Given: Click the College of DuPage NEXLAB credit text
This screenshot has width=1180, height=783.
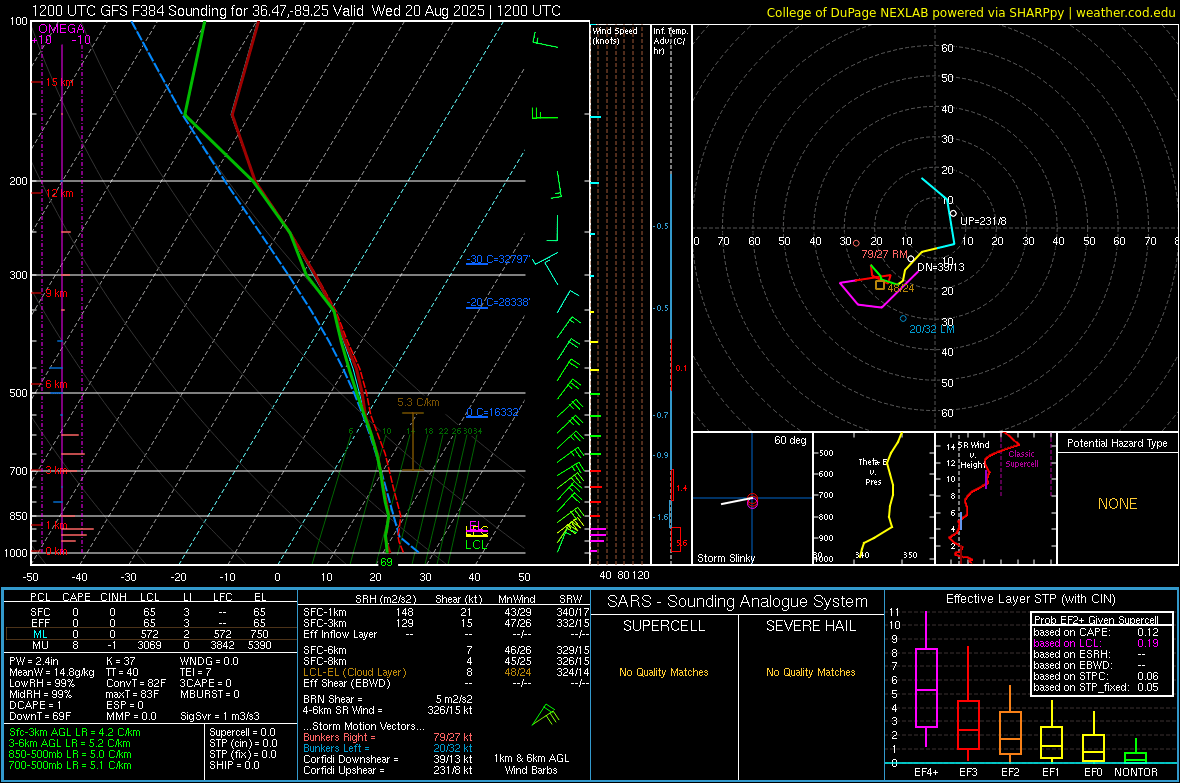Looking at the screenshot, I should tap(970, 12).
